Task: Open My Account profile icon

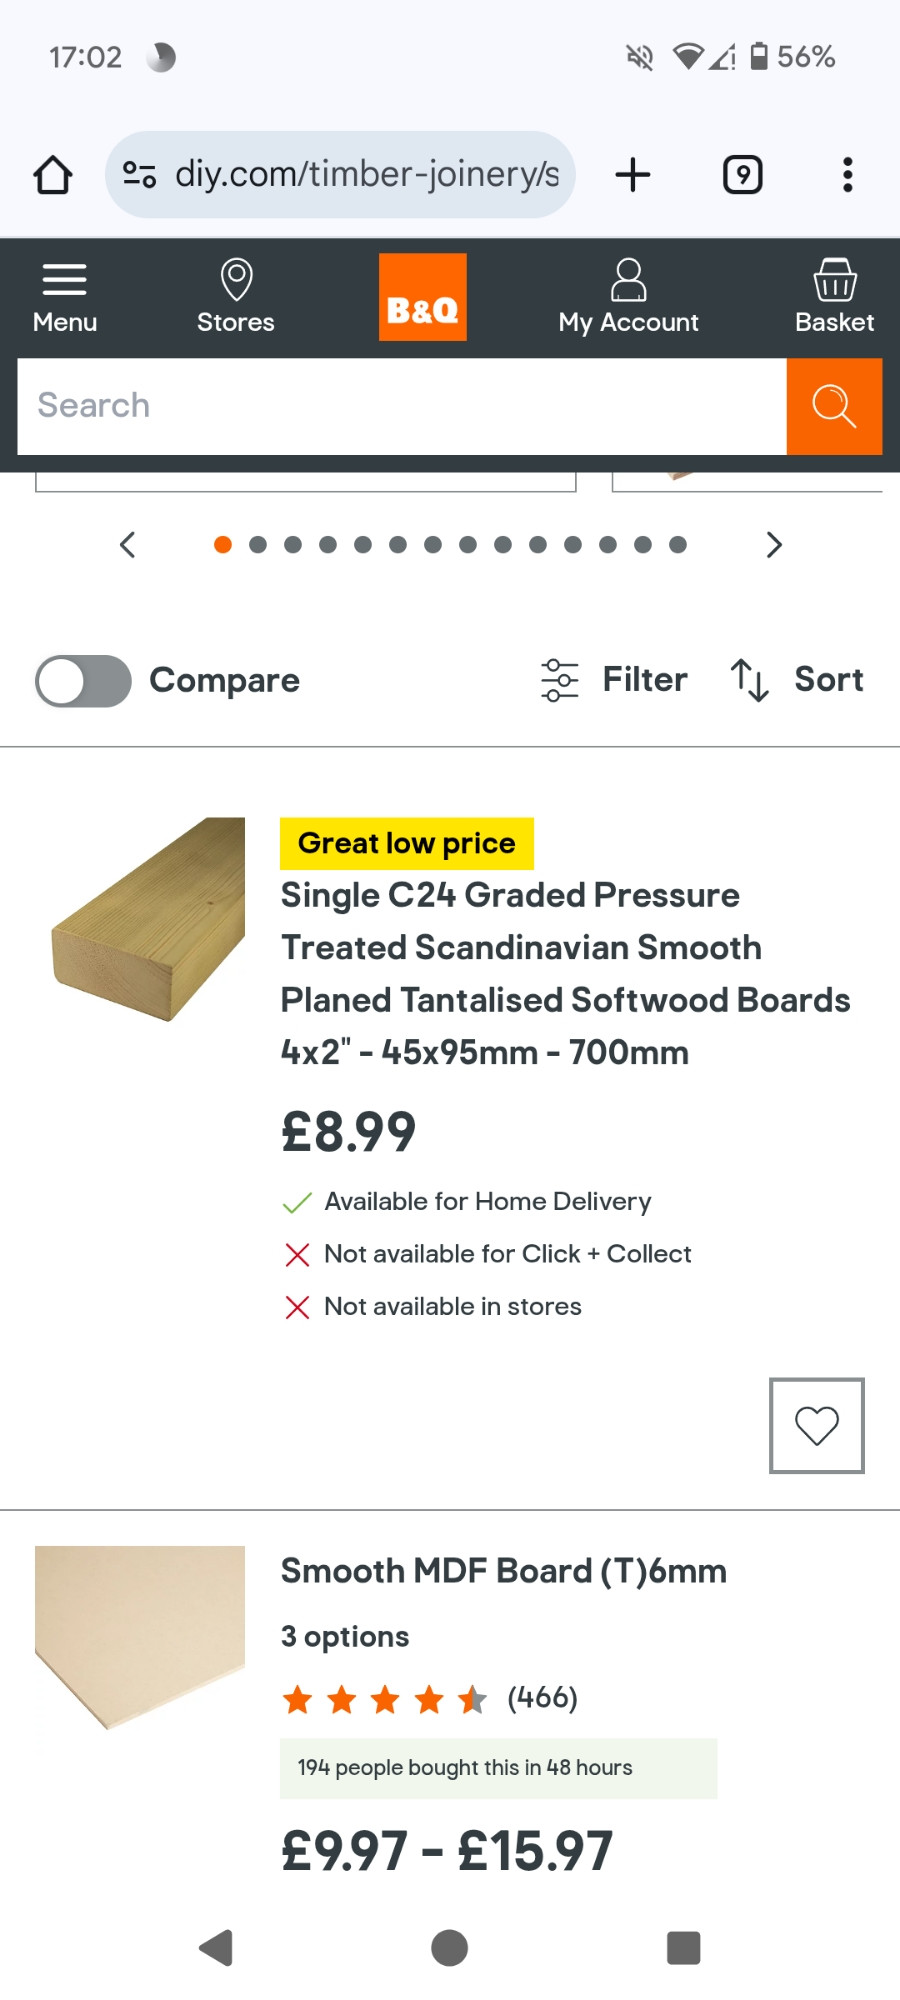Action: (x=629, y=297)
